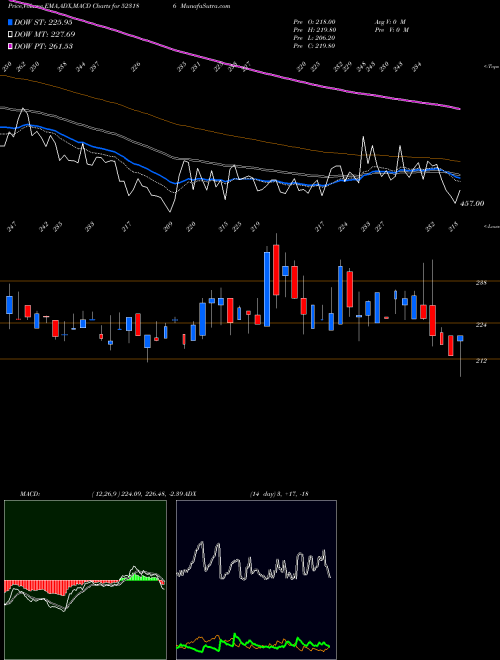Select the 'DOW MT: 227.69' legend label
Image resolution: width=500 pixels, height=660 pixels.
click(x=45, y=34)
